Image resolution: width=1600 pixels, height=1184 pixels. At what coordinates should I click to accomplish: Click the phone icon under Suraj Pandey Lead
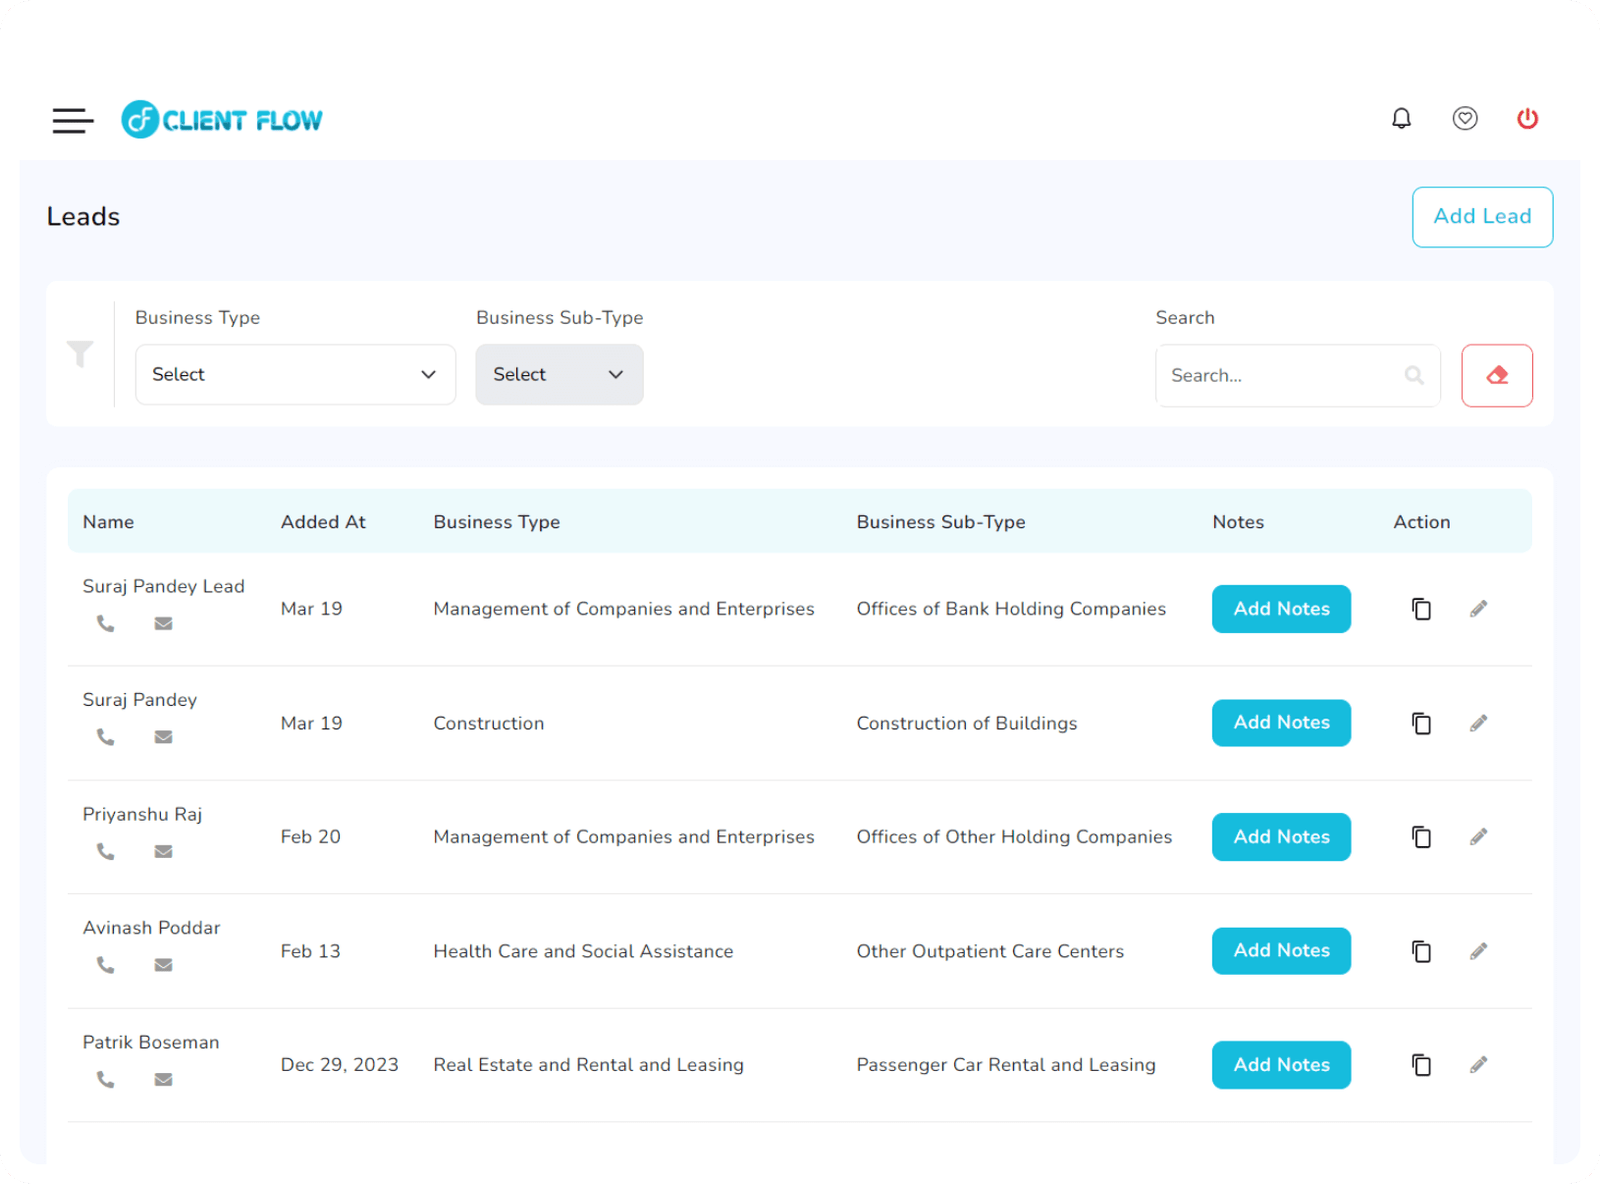pyautogui.click(x=105, y=623)
